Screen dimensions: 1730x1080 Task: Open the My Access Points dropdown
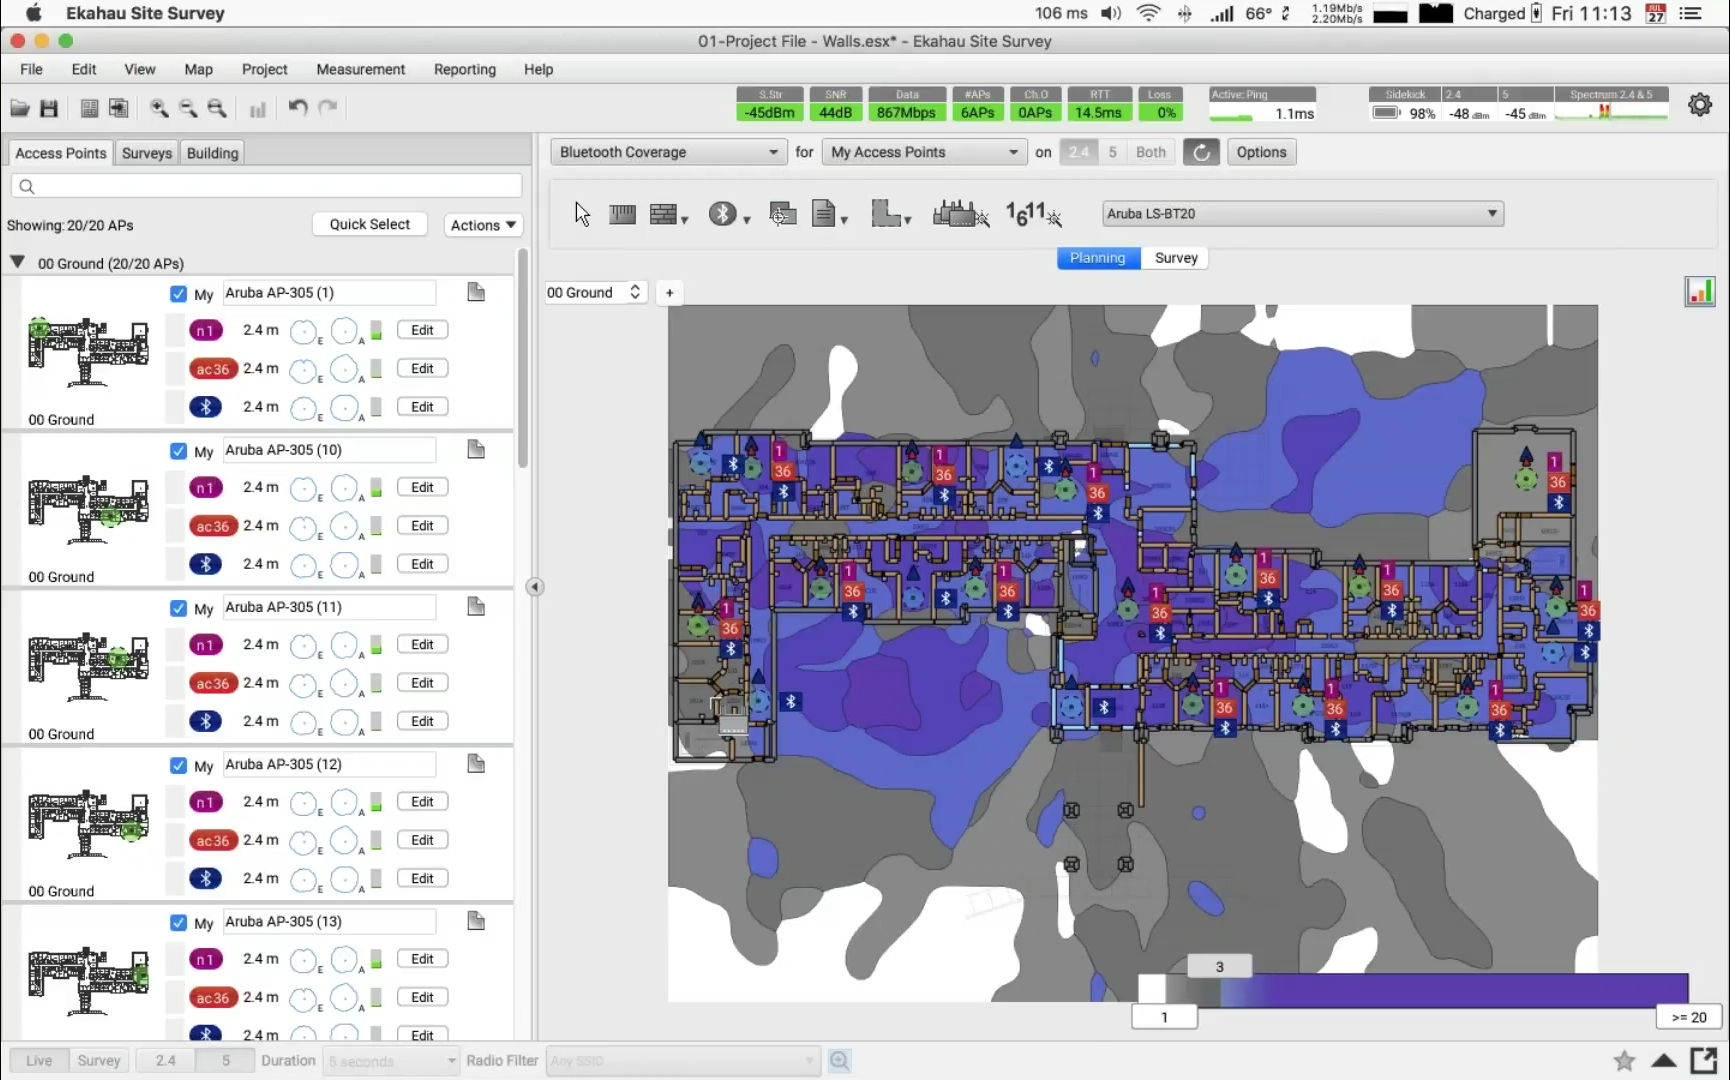(924, 152)
